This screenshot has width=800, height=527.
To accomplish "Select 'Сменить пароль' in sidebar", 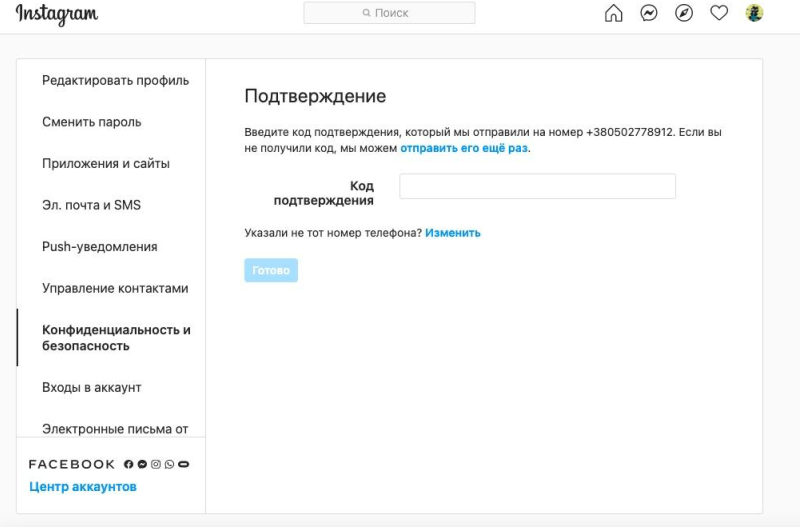I will point(91,122).
